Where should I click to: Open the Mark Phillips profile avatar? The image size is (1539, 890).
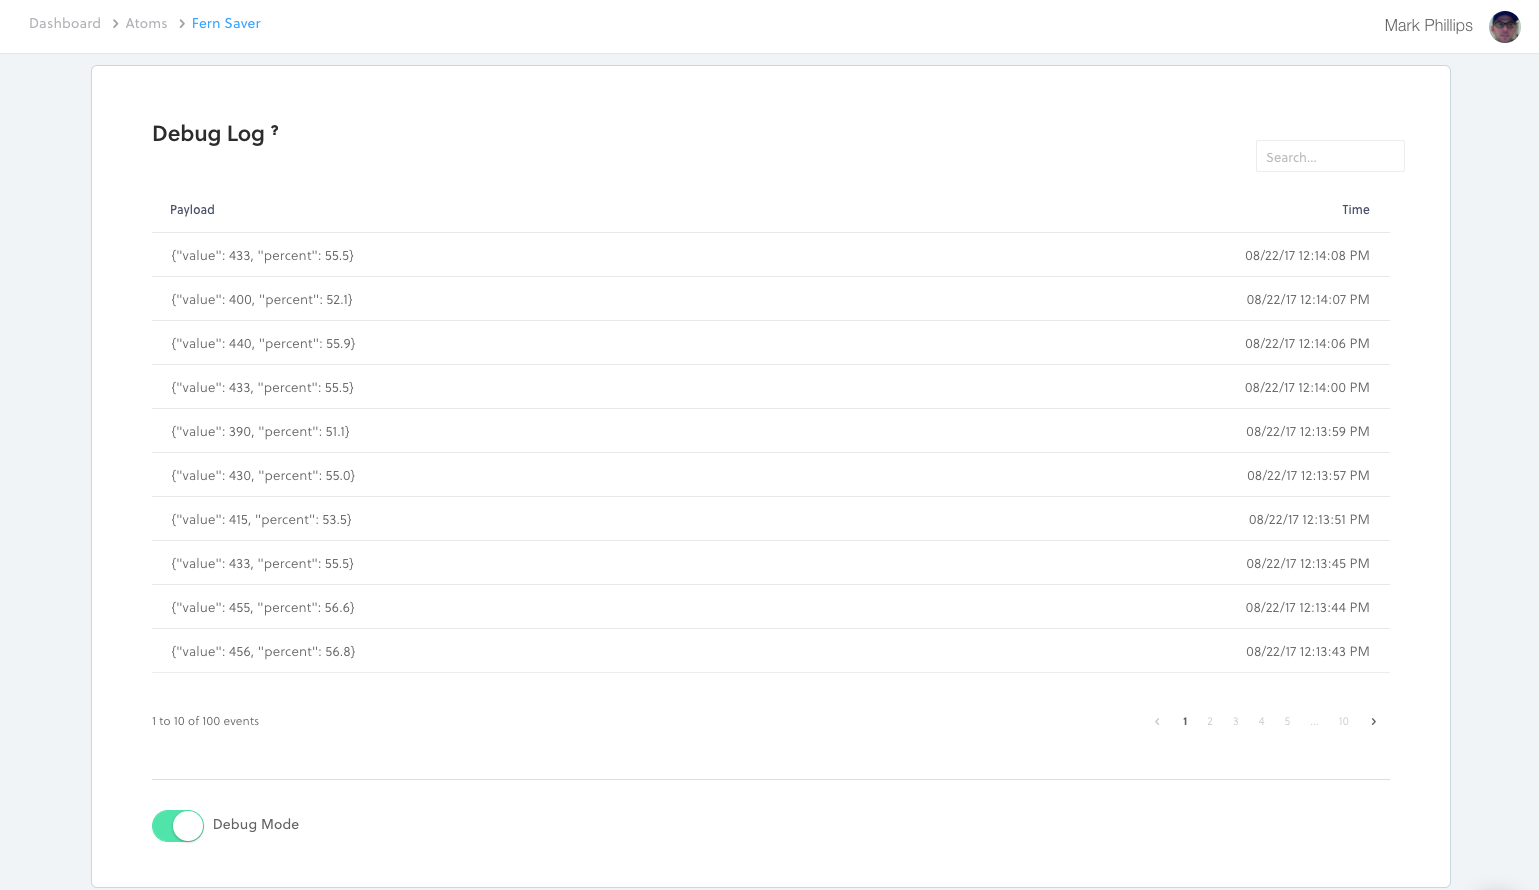1504,26
